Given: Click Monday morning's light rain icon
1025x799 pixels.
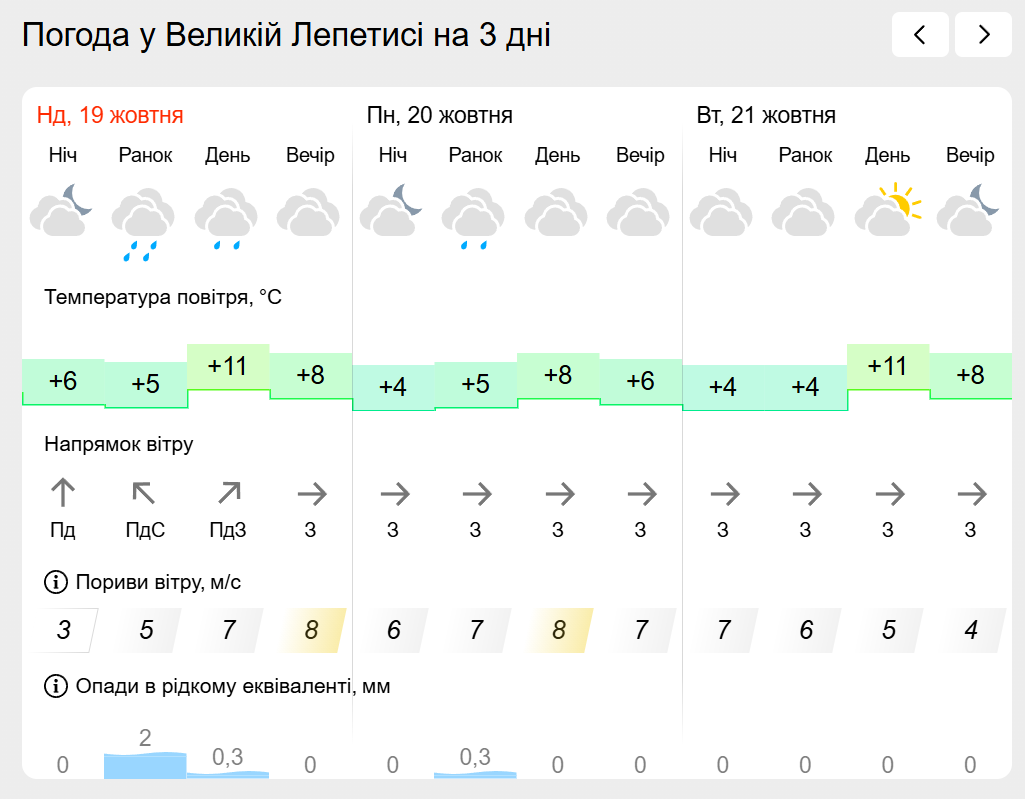Looking at the screenshot, I should [x=474, y=220].
